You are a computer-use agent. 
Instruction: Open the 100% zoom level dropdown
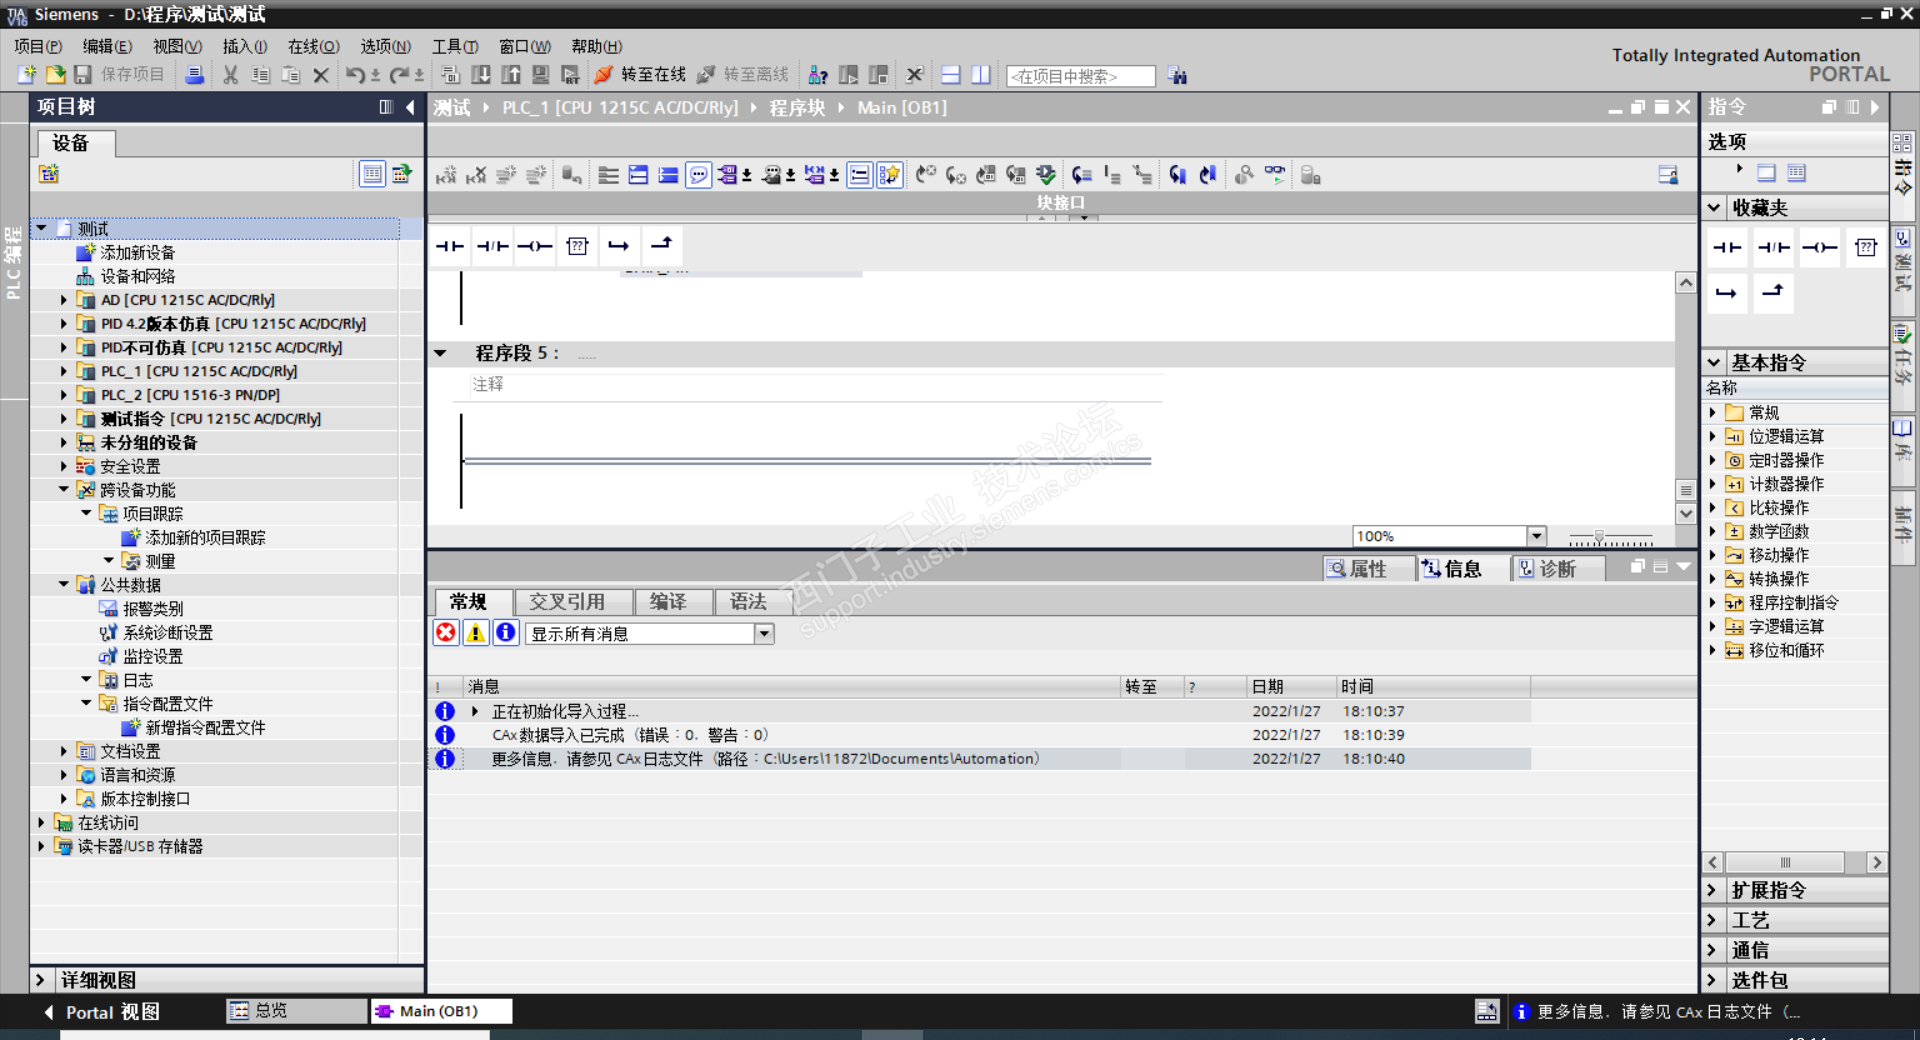pyautogui.click(x=1537, y=536)
